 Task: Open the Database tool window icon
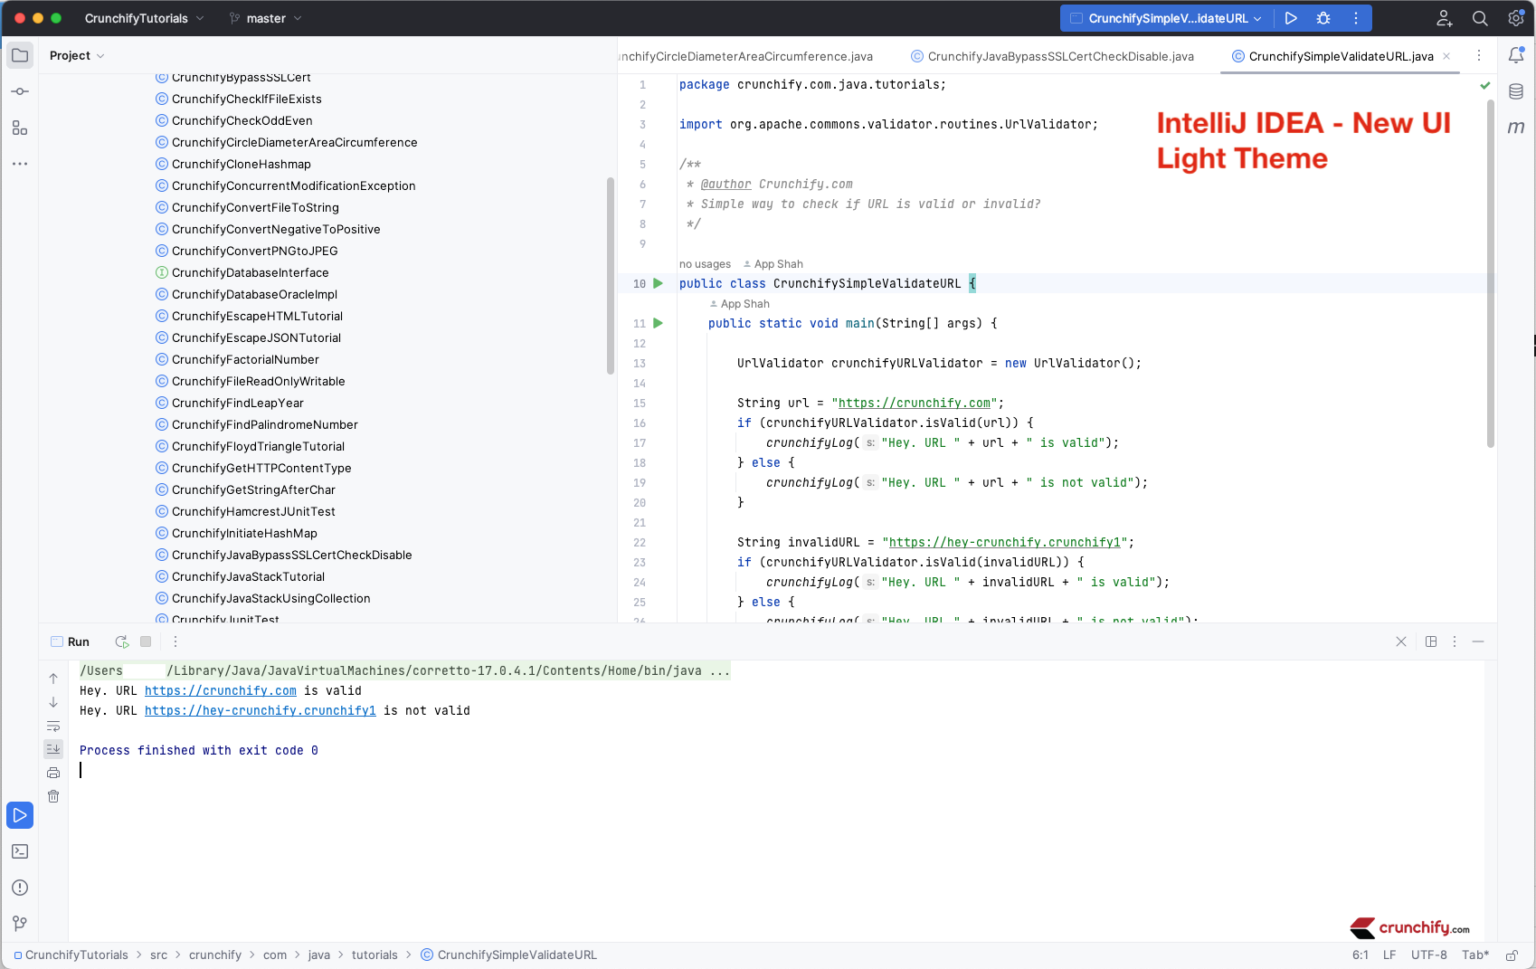coord(1516,91)
